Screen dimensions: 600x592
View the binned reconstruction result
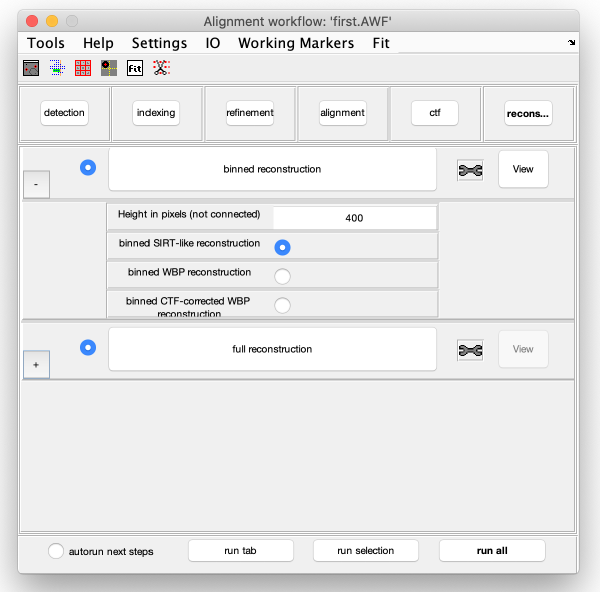tap(523, 169)
